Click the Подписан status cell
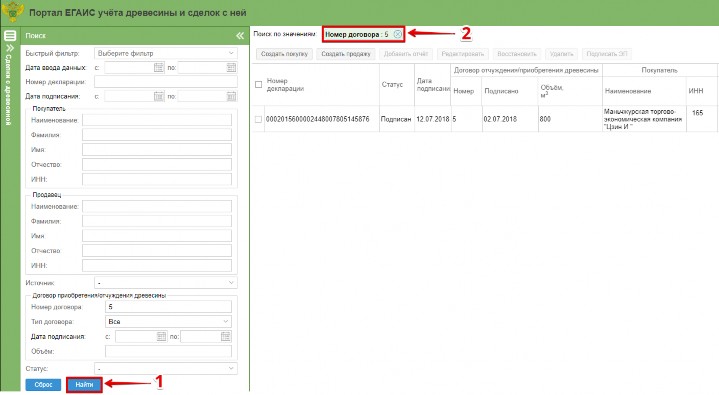The height and width of the screenshot is (395, 719). (396, 119)
